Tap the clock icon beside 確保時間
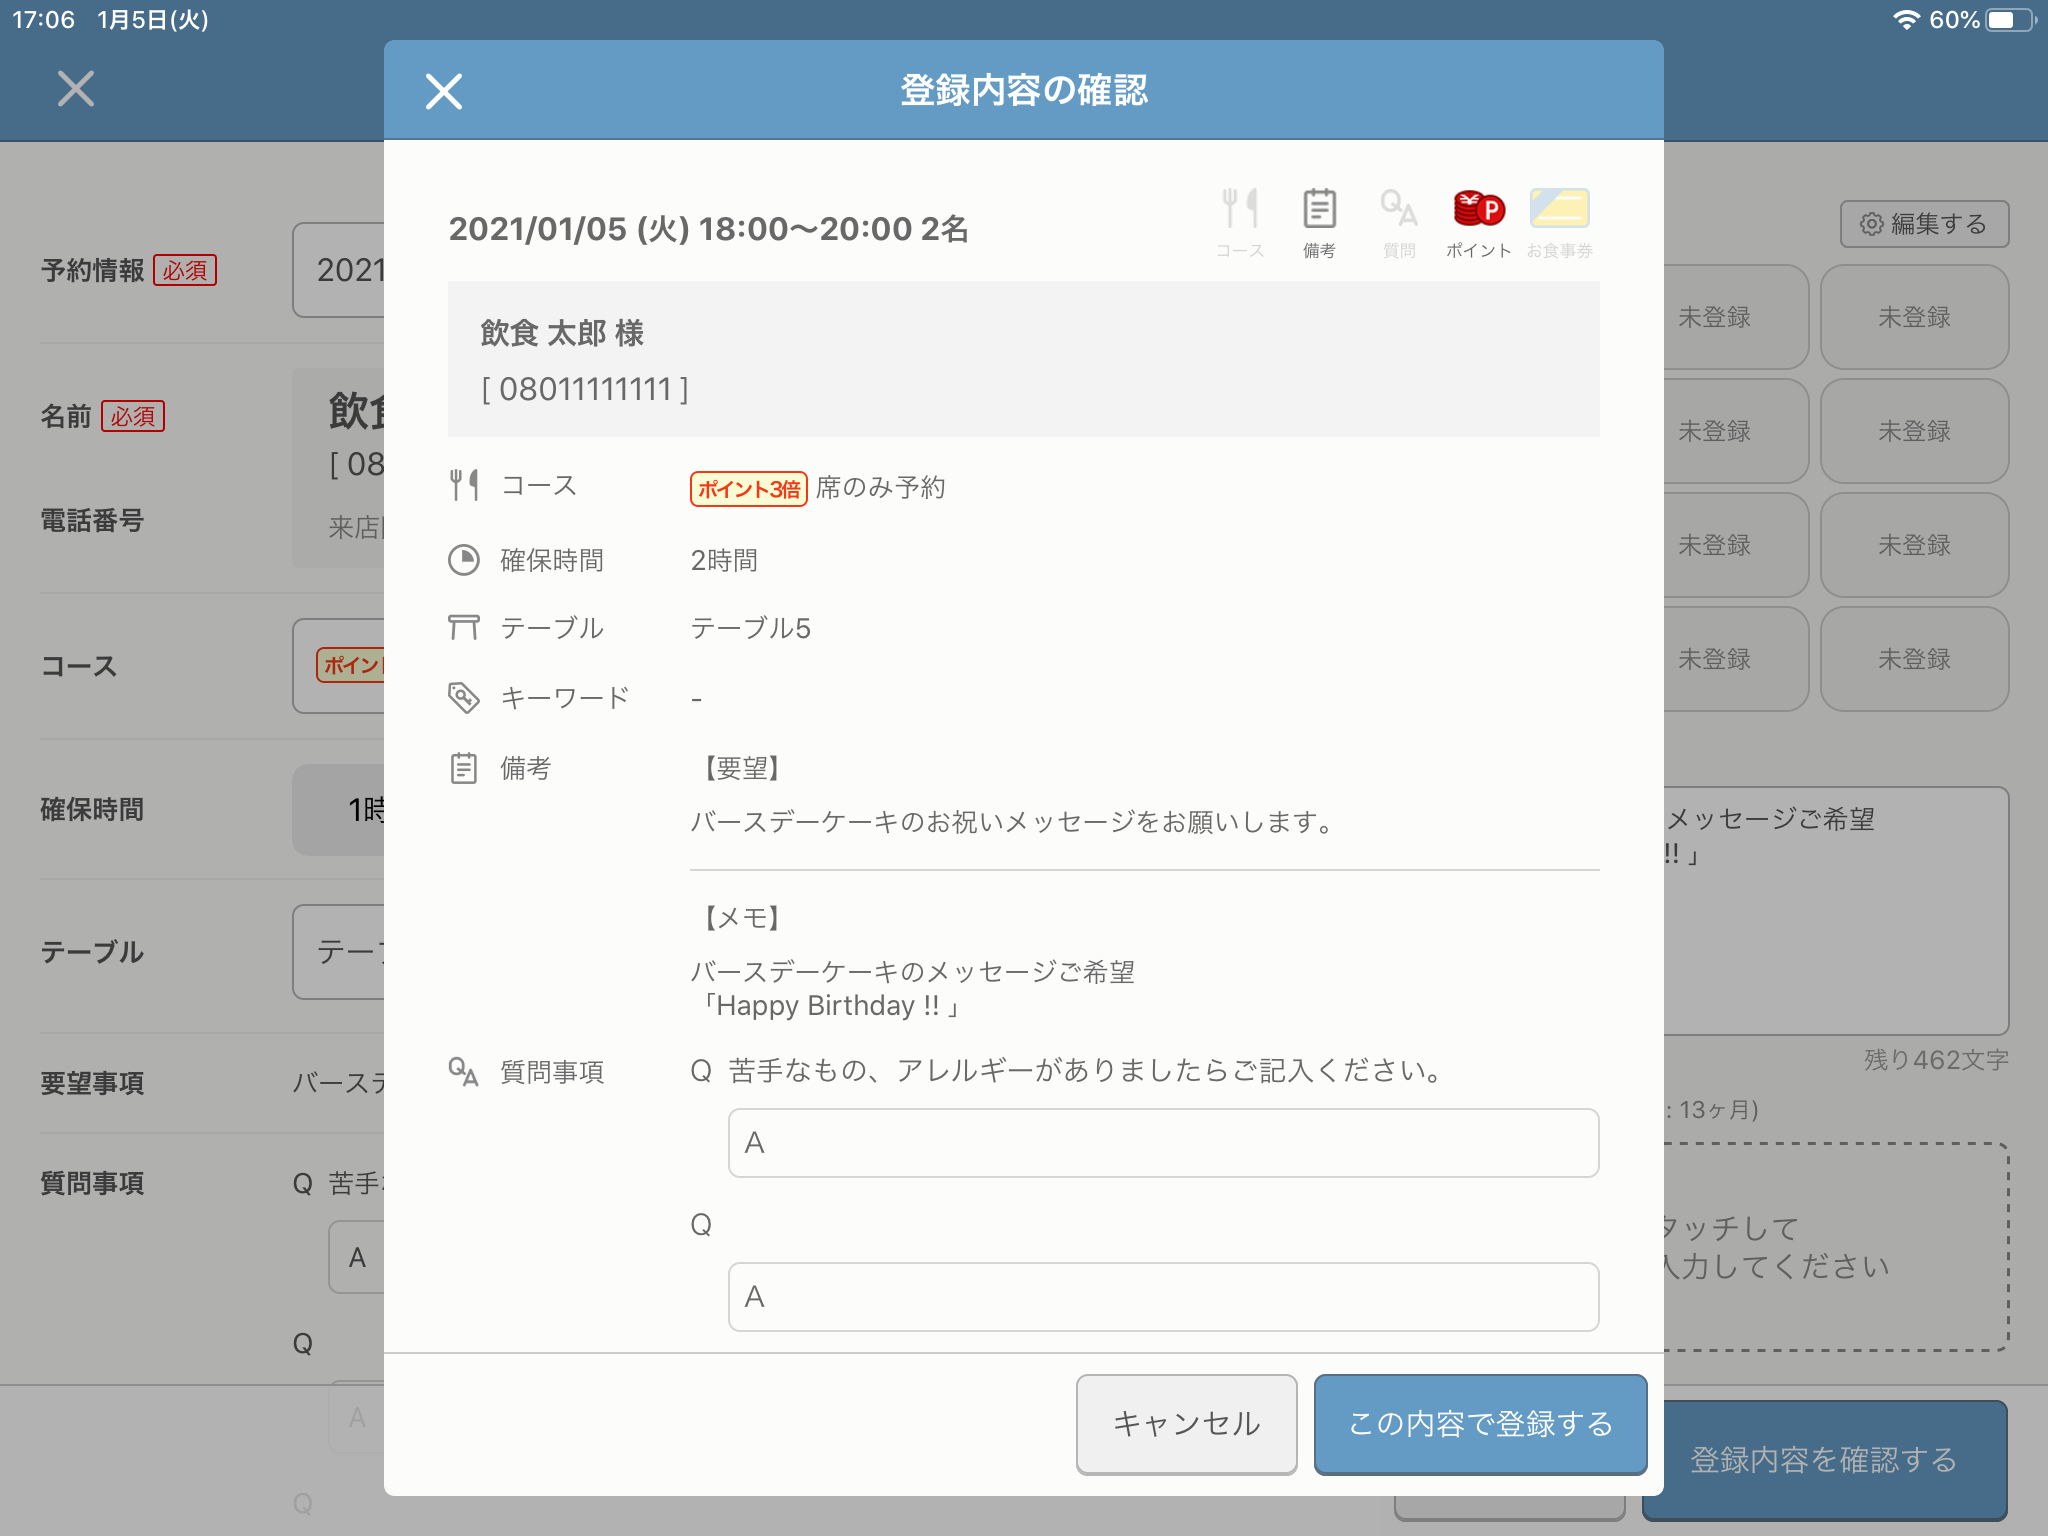Image resolution: width=2048 pixels, height=1536 pixels. click(464, 560)
